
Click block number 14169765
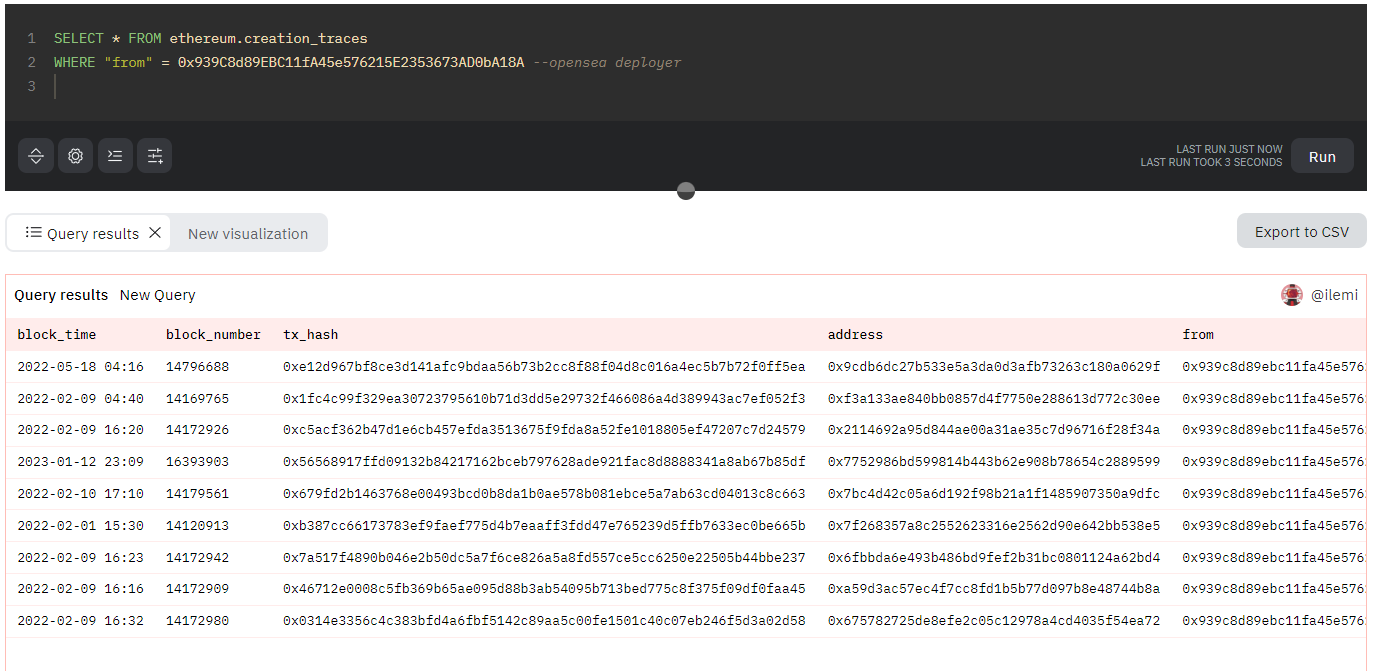[x=197, y=399]
